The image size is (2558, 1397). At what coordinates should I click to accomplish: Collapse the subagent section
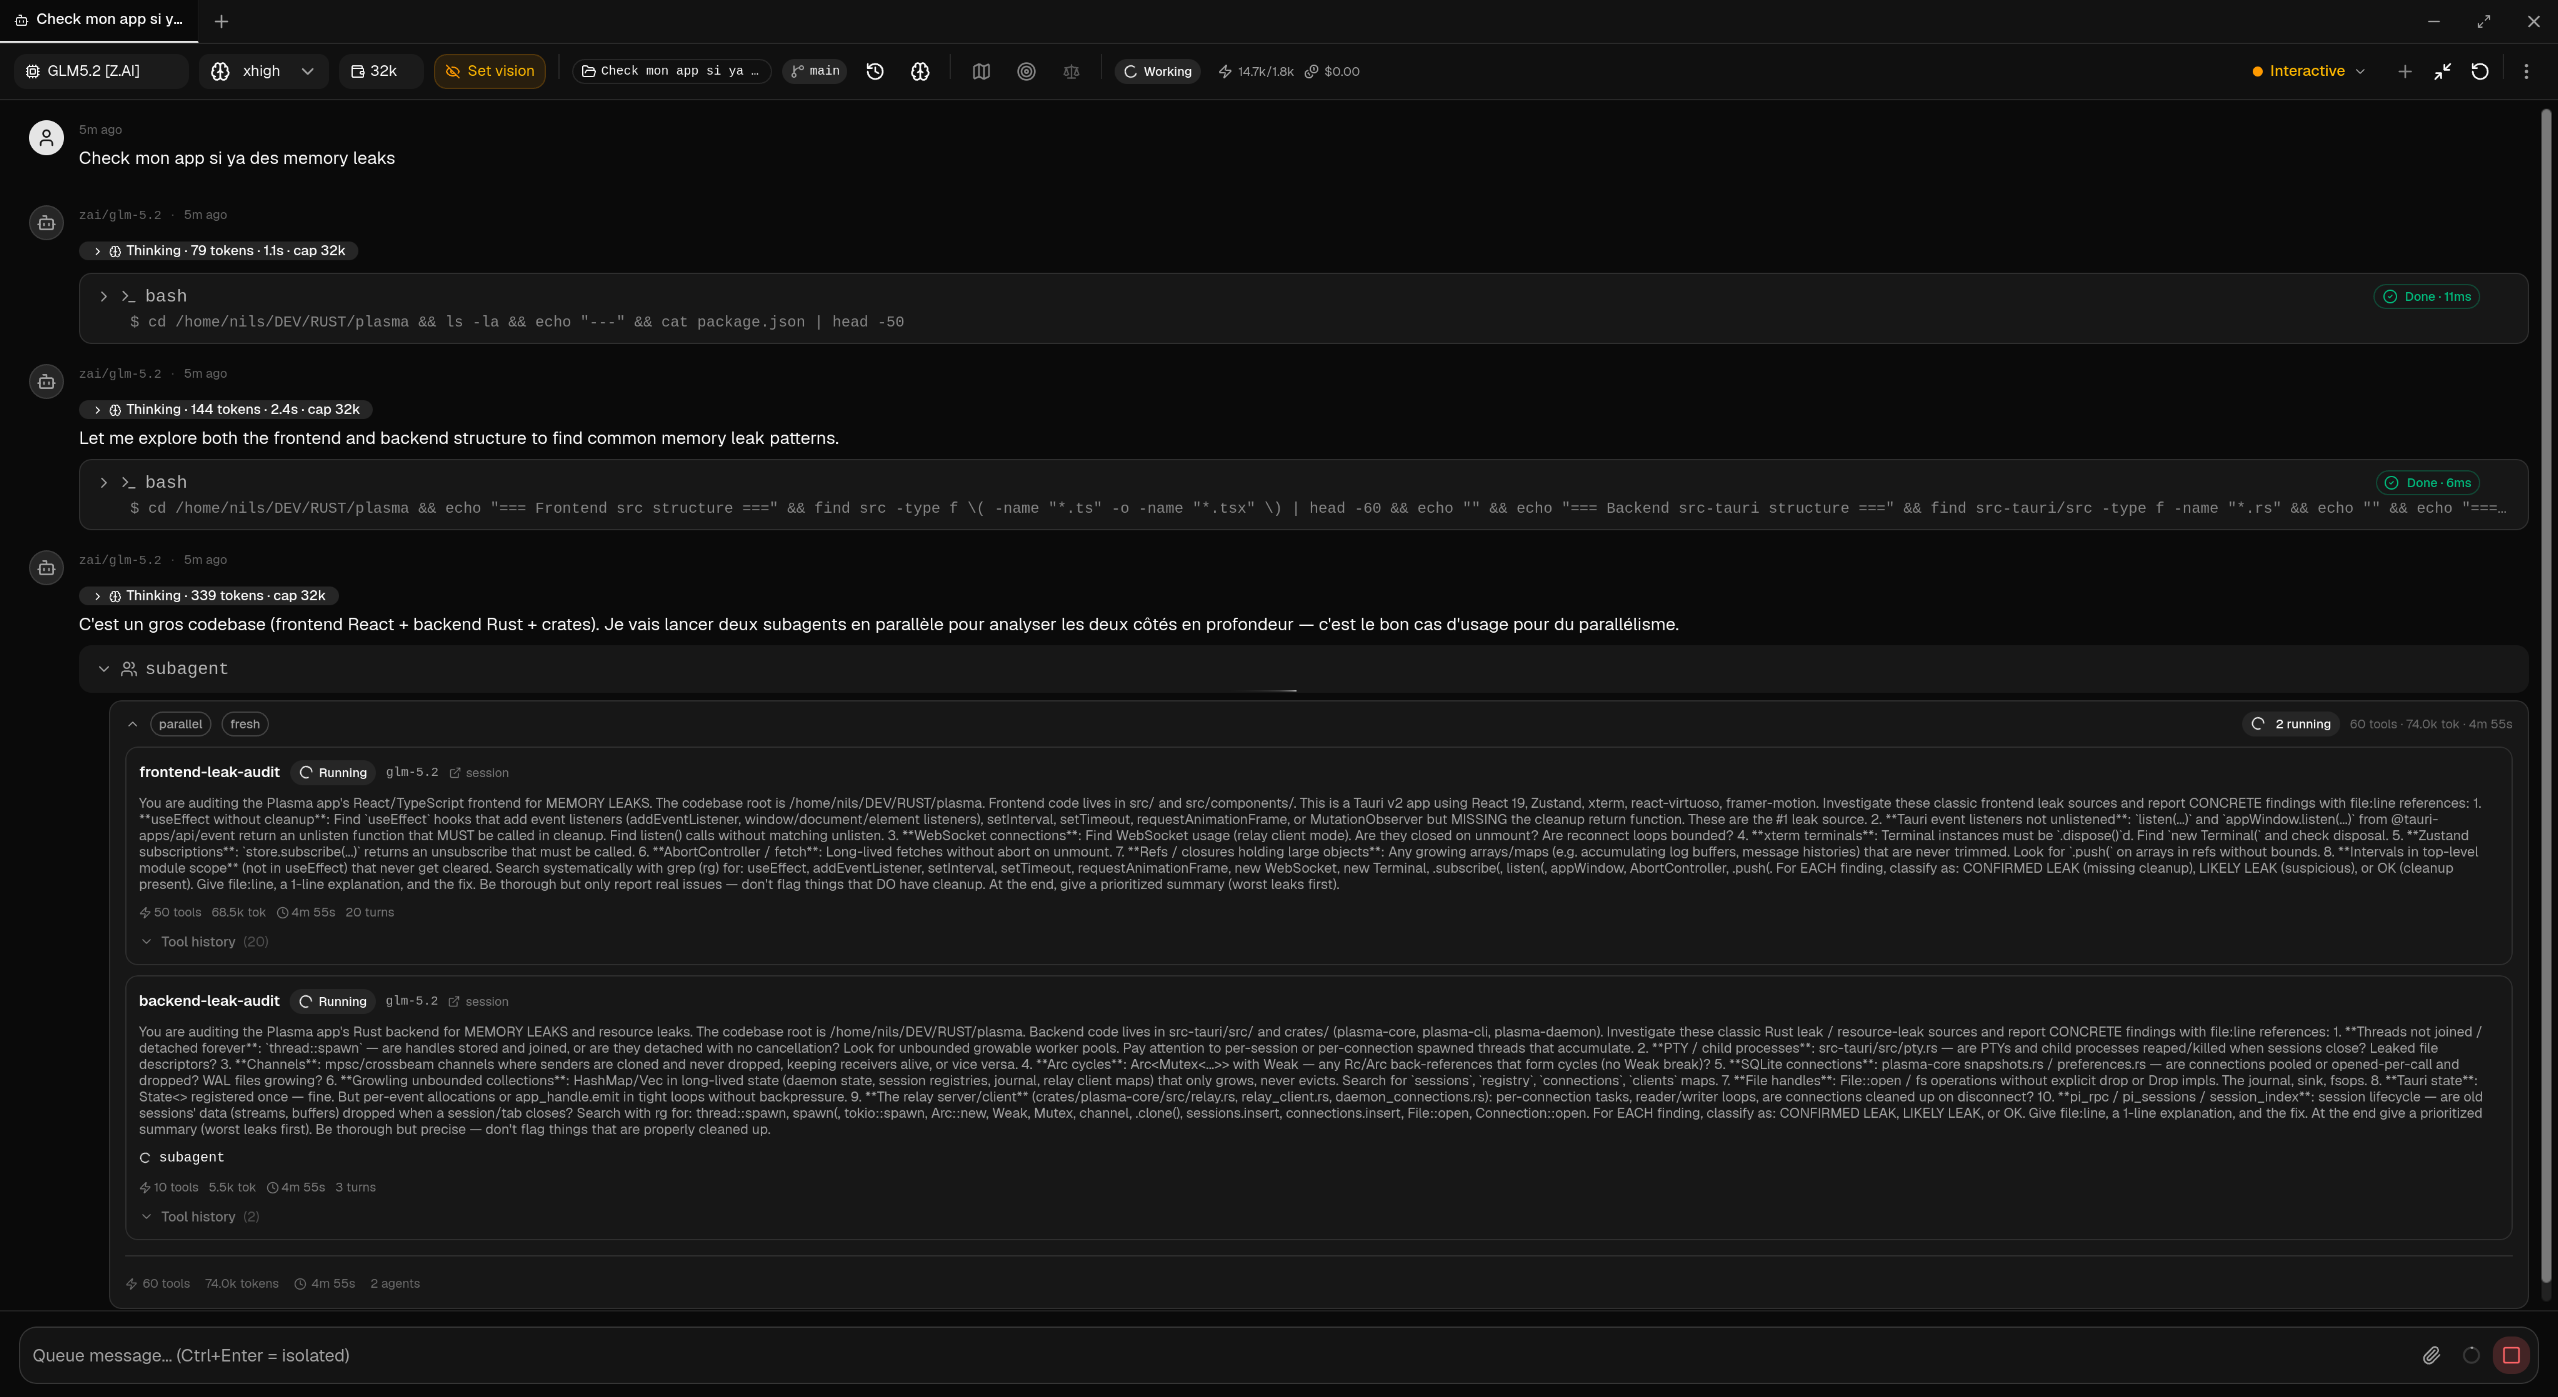pyautogui.click(x=1303, y=669)
